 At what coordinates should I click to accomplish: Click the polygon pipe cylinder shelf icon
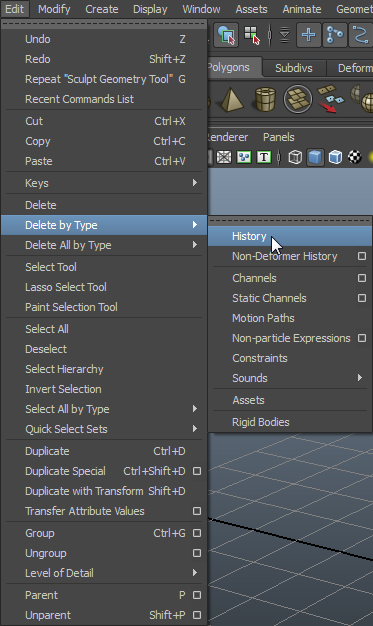point(265,99)
